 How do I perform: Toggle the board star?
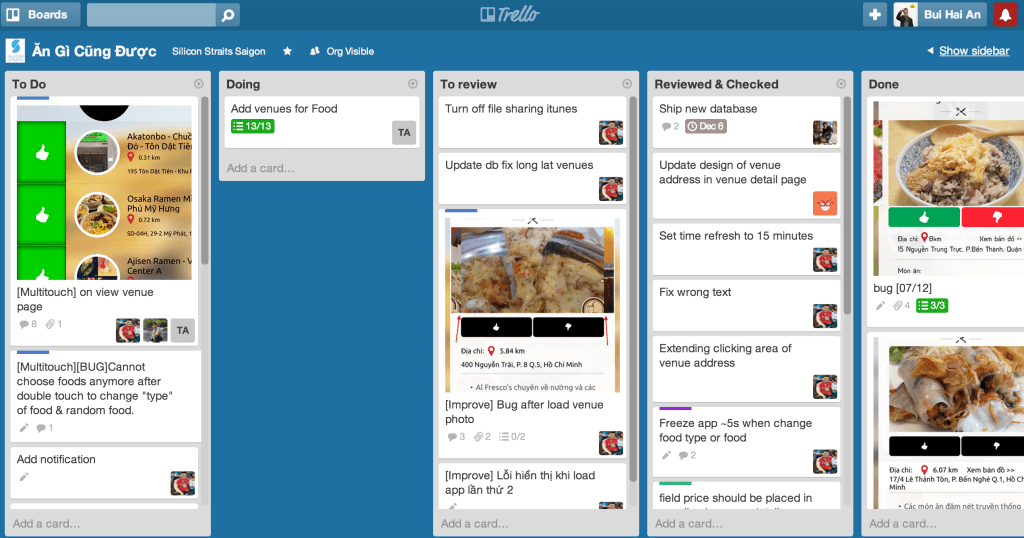287,51
